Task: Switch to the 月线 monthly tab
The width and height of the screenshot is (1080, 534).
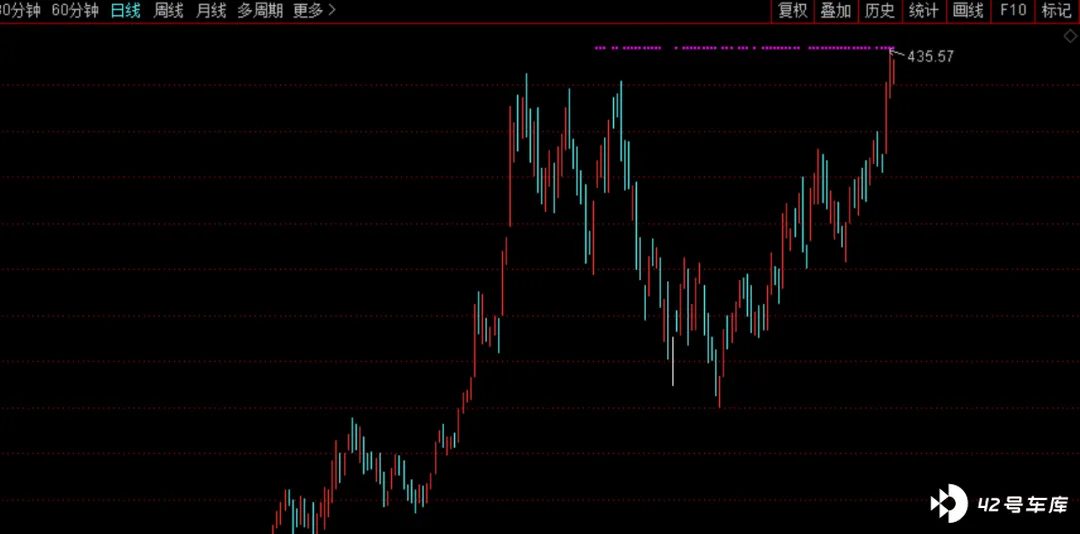Action: [x=211, y=10]
